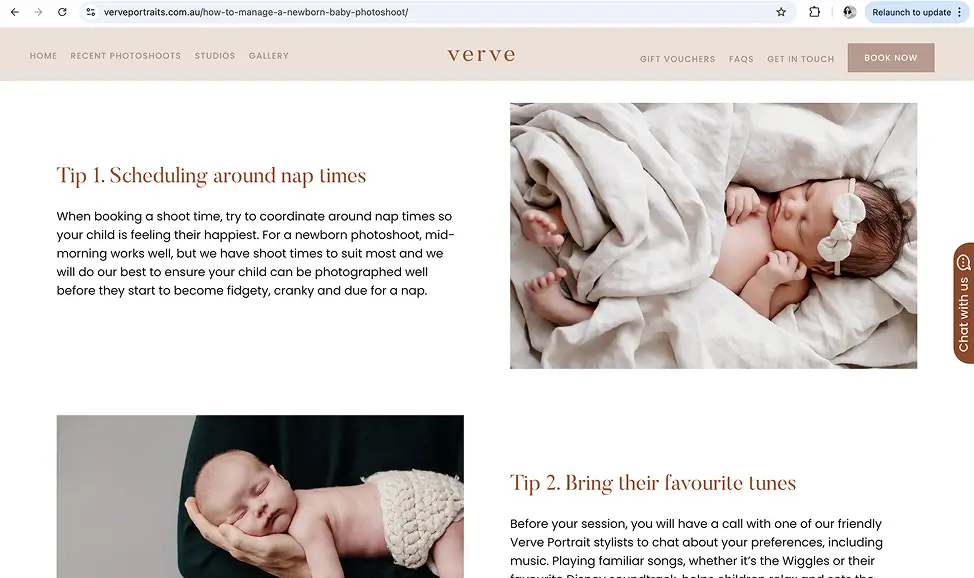Open the browser extensions puzzle icon
This screenshot has height=578, width=974.
pos(814,12)
